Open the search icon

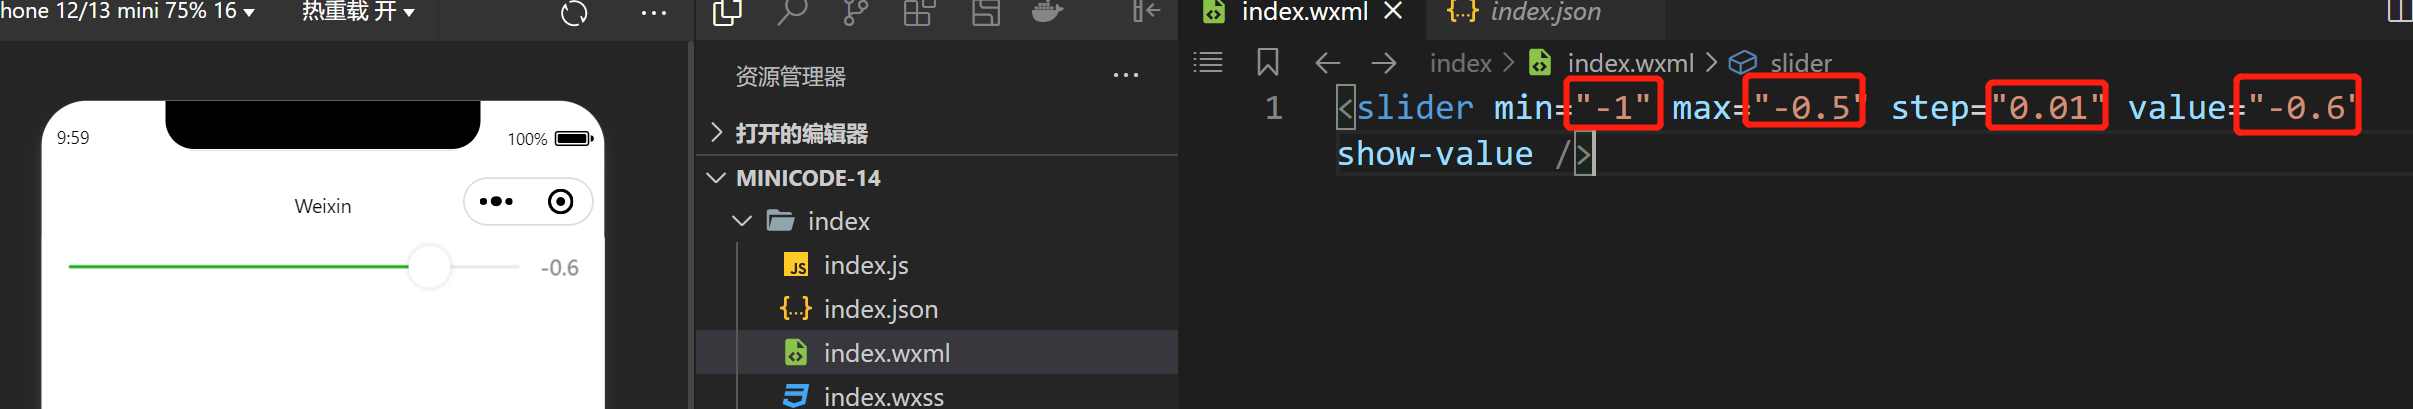(x=791, y=13)
